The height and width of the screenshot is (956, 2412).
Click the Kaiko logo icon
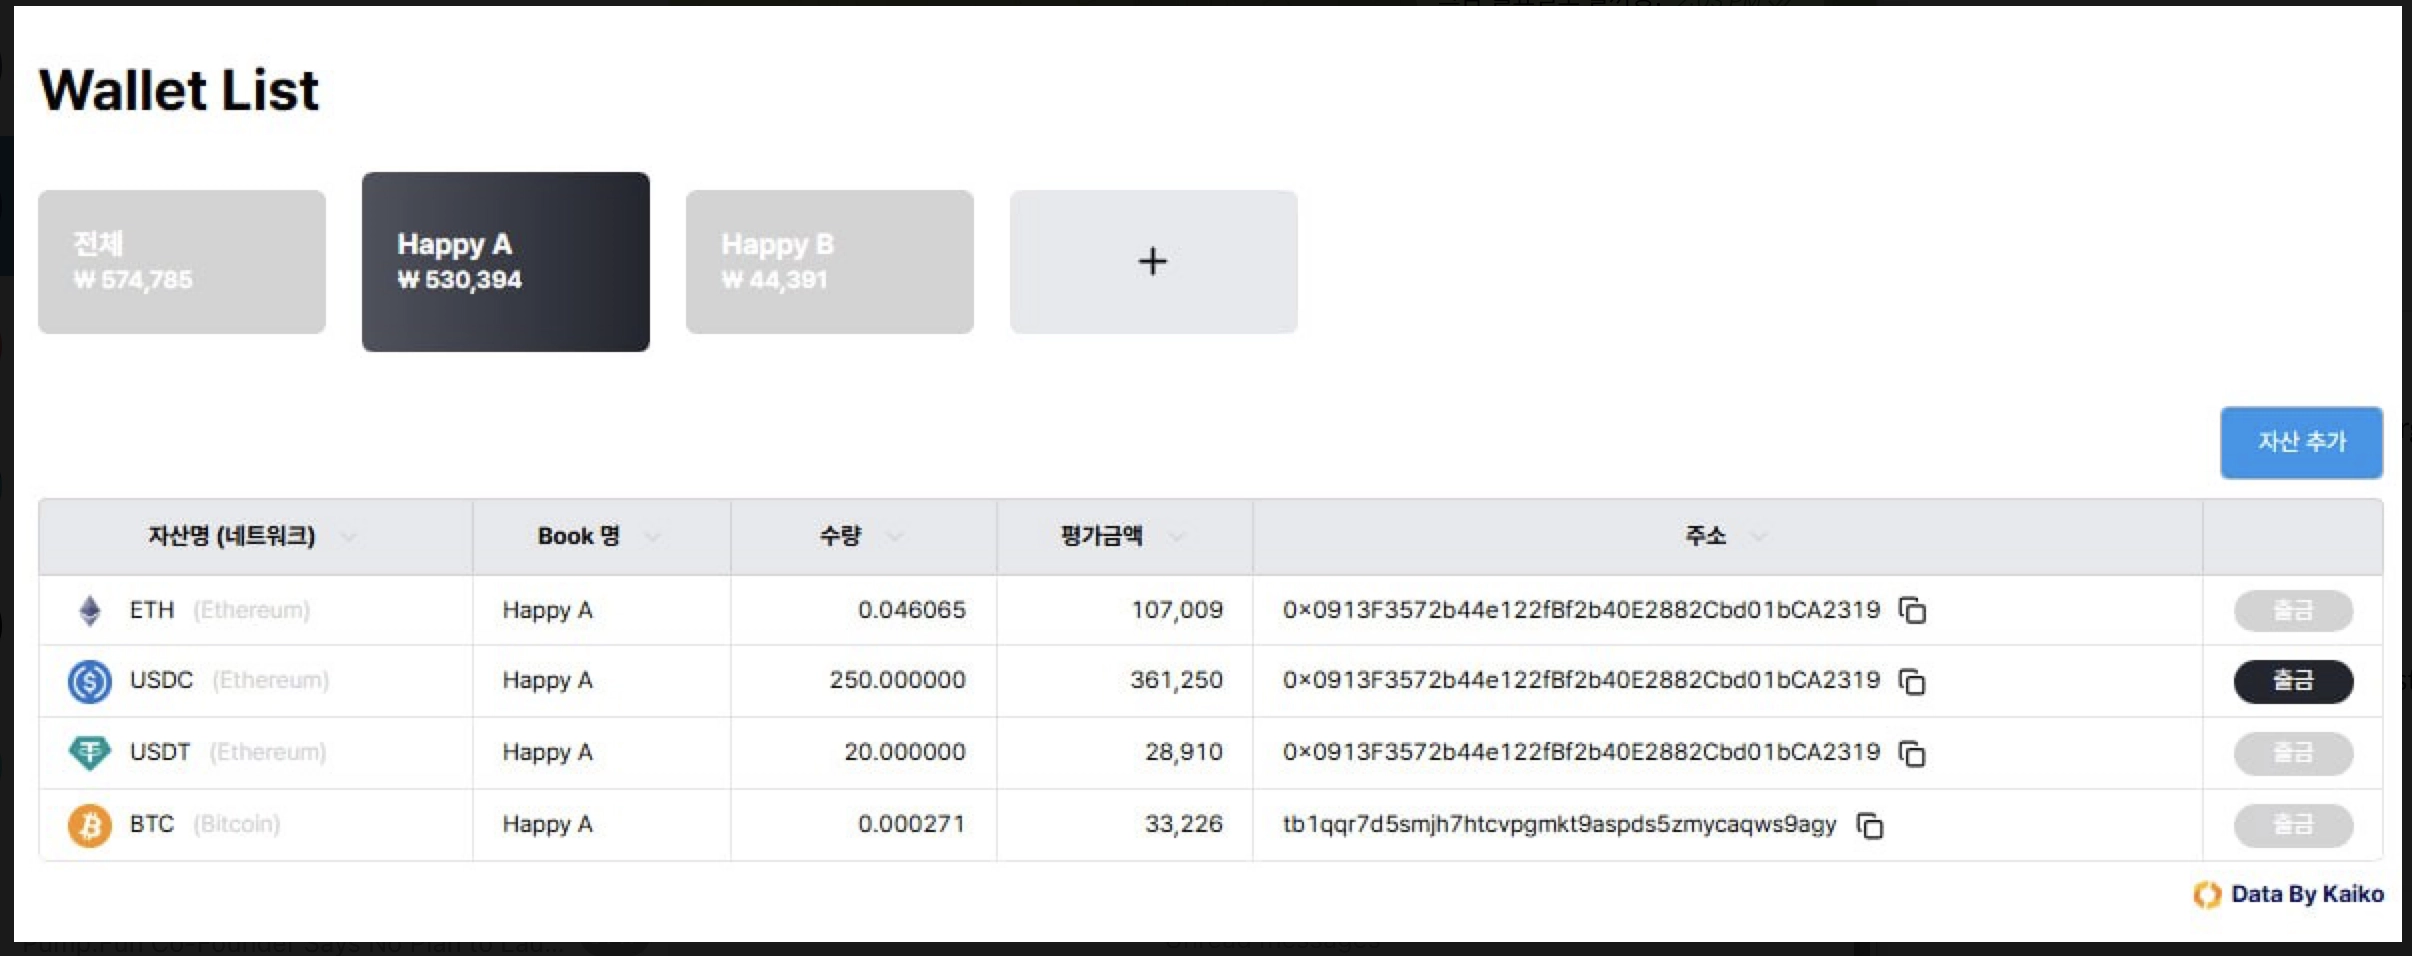click(x=2206, y=894)
